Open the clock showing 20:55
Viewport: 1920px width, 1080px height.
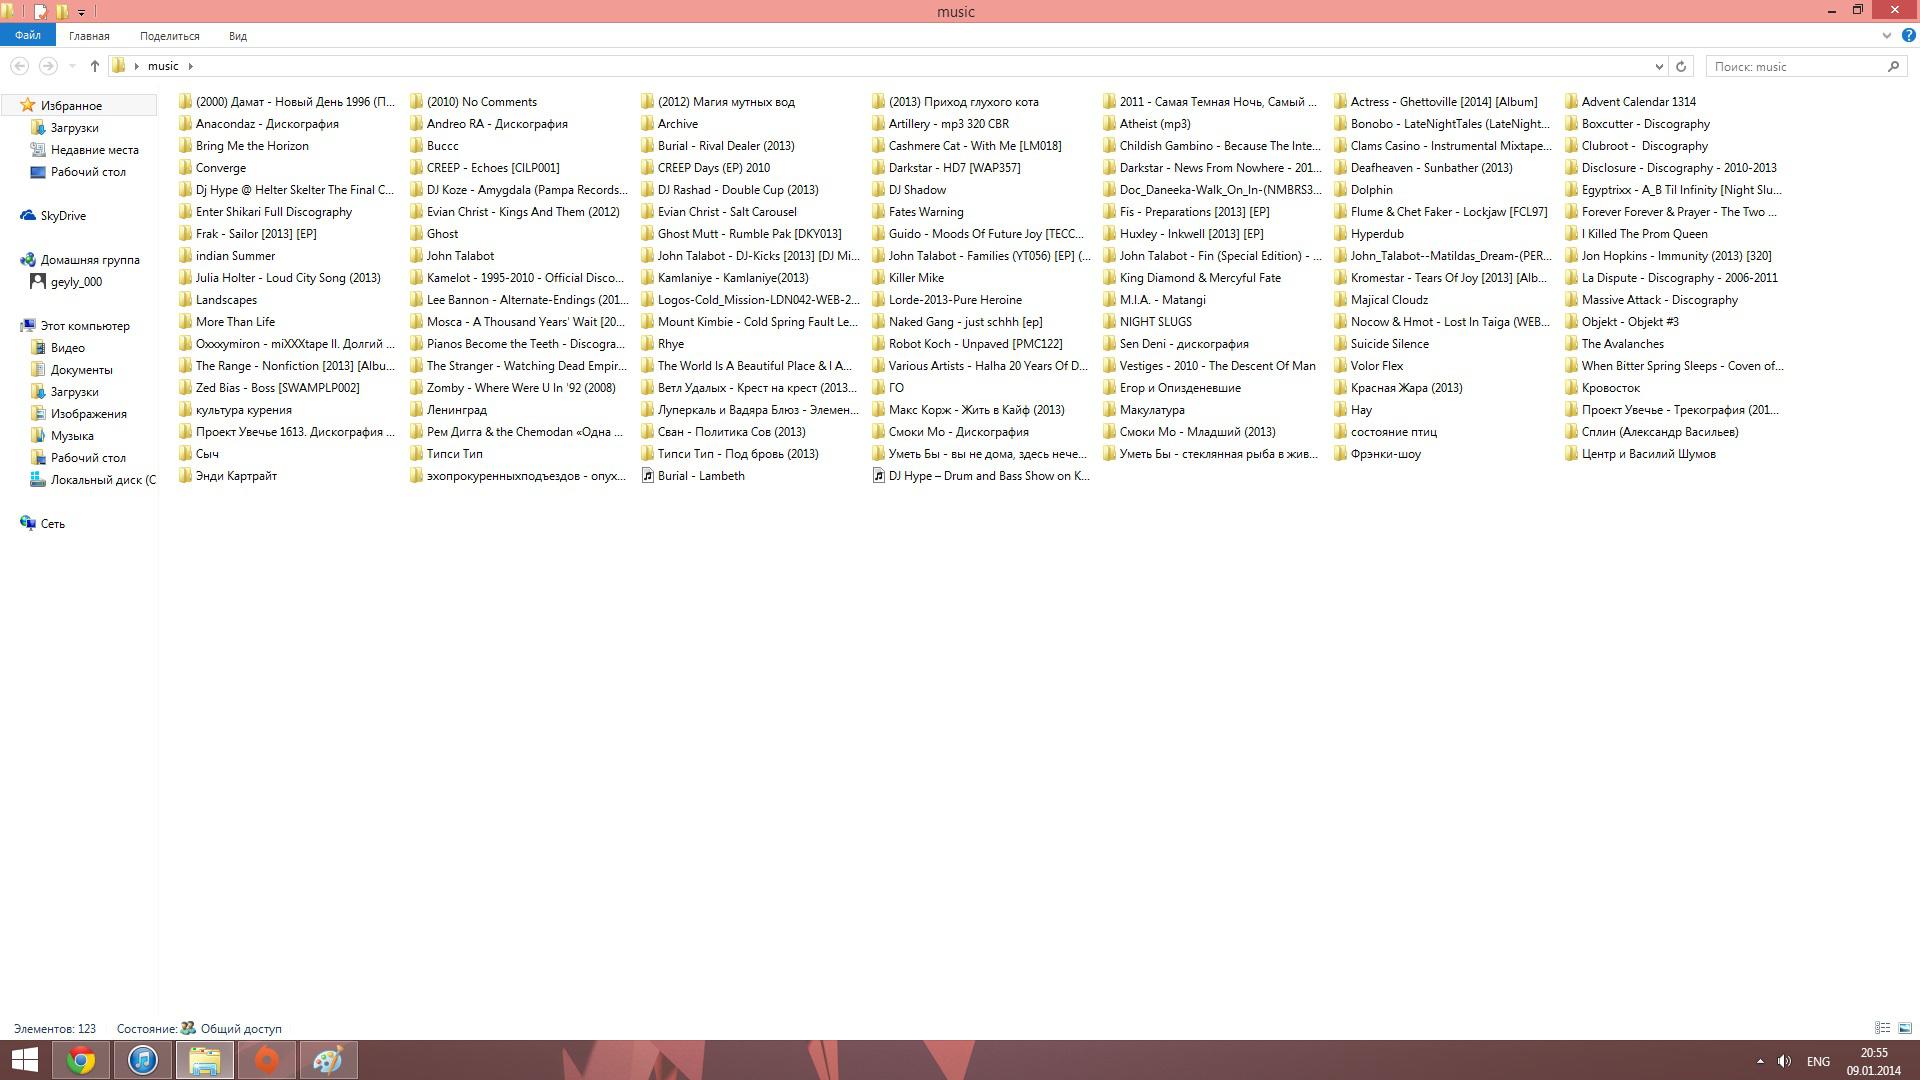[x=1873, y=1061]
